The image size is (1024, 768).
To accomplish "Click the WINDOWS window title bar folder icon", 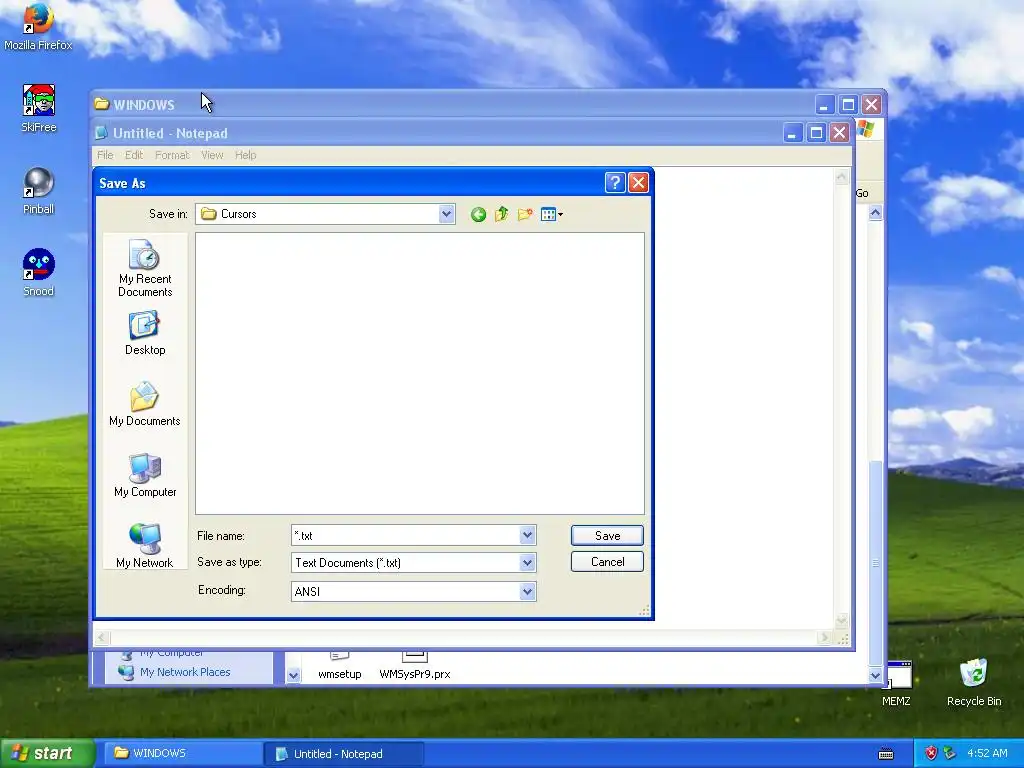I will pyautogui.click(x=101, y=104).
